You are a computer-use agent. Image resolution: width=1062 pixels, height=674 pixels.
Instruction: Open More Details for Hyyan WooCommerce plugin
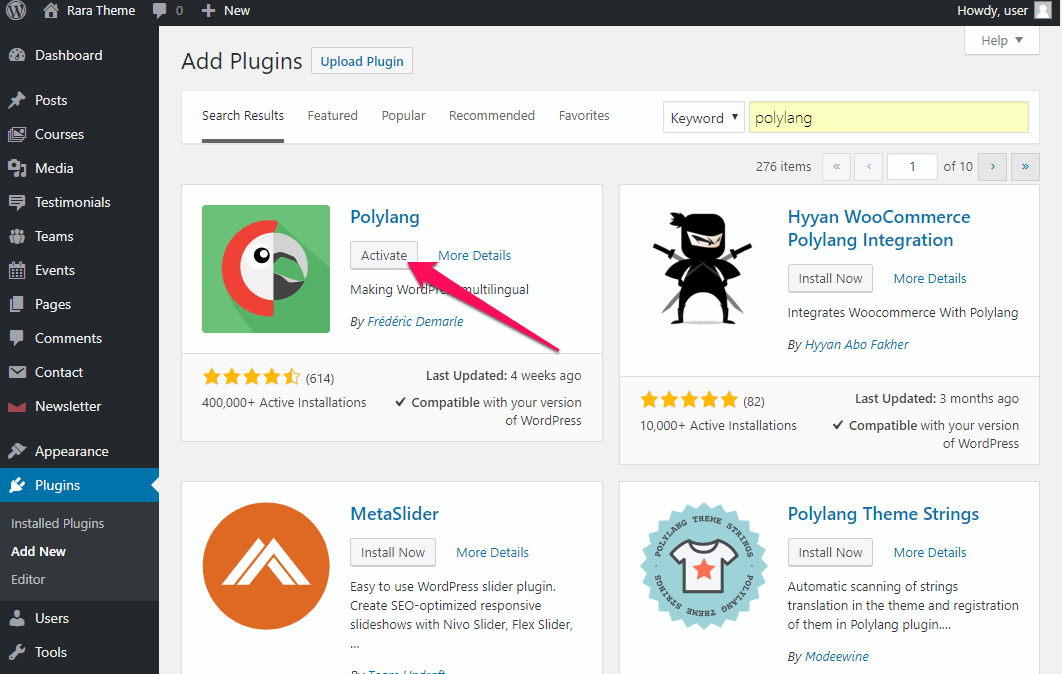click(x=930, y=278)
